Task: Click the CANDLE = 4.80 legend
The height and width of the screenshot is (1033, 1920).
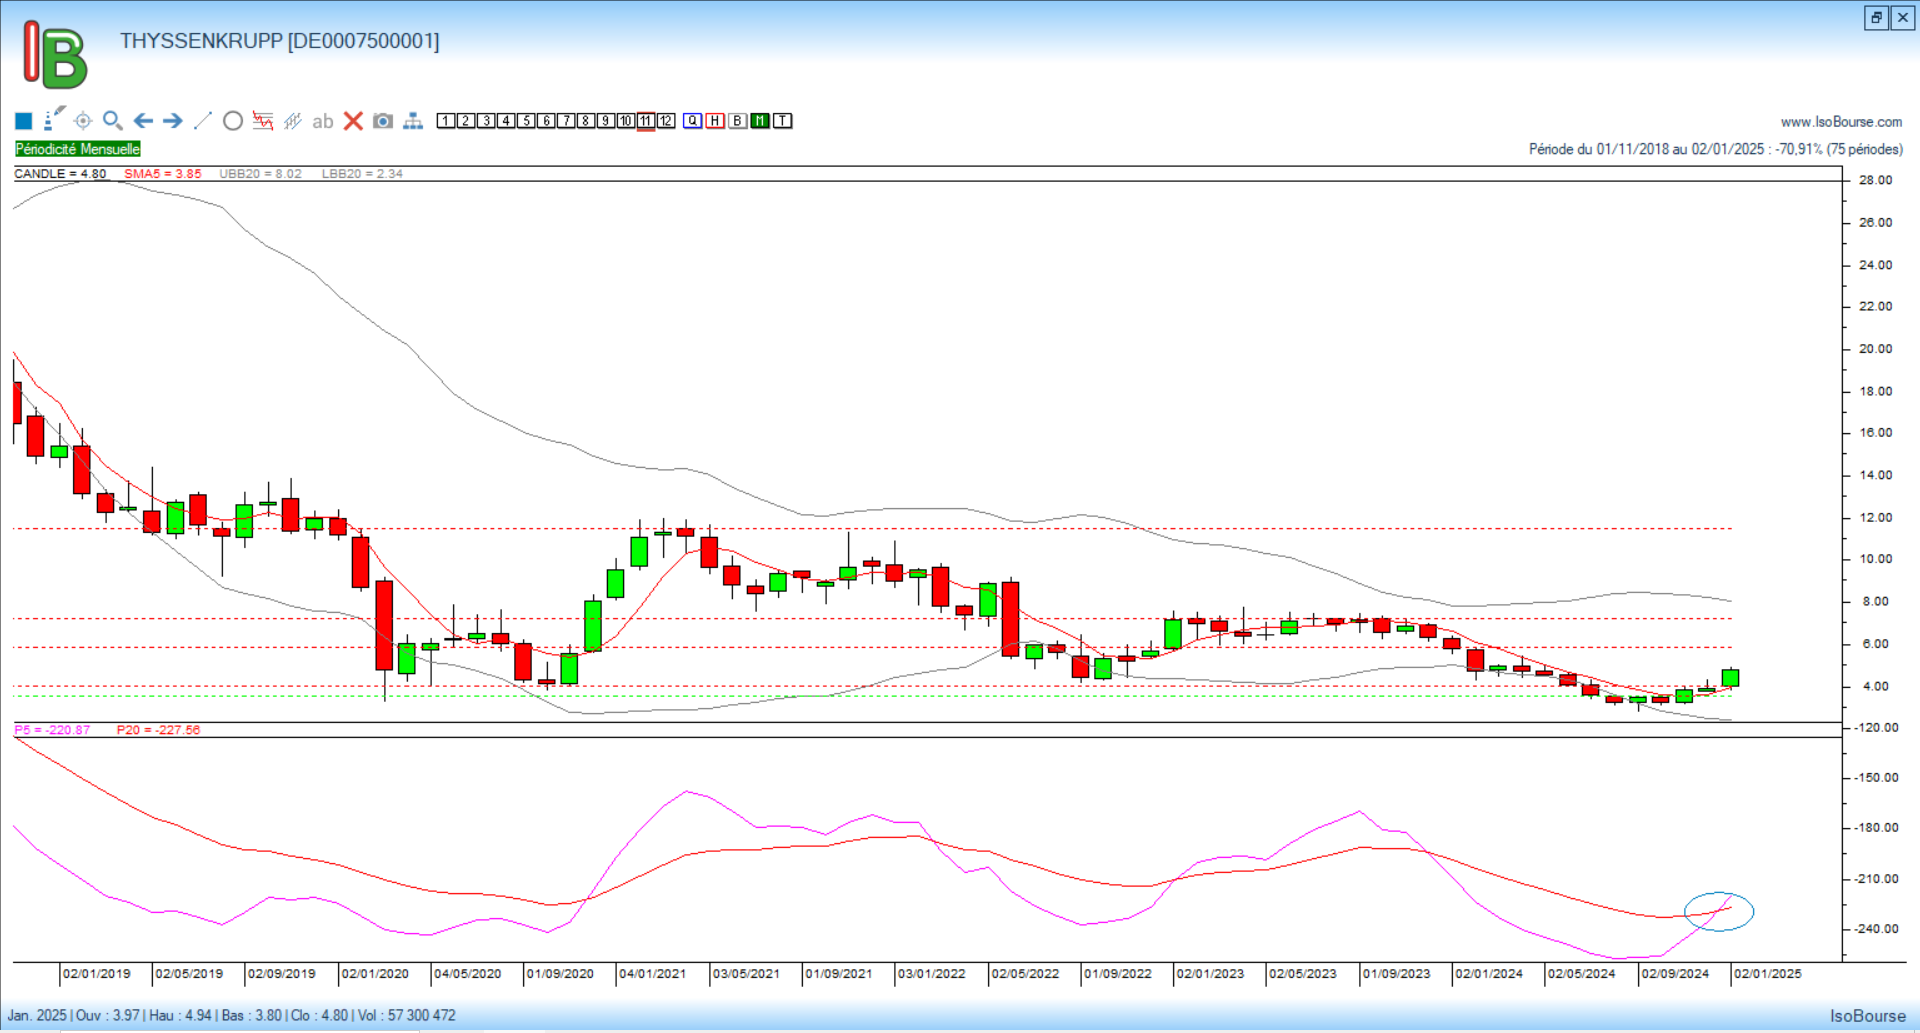Action: pos(60,173)
